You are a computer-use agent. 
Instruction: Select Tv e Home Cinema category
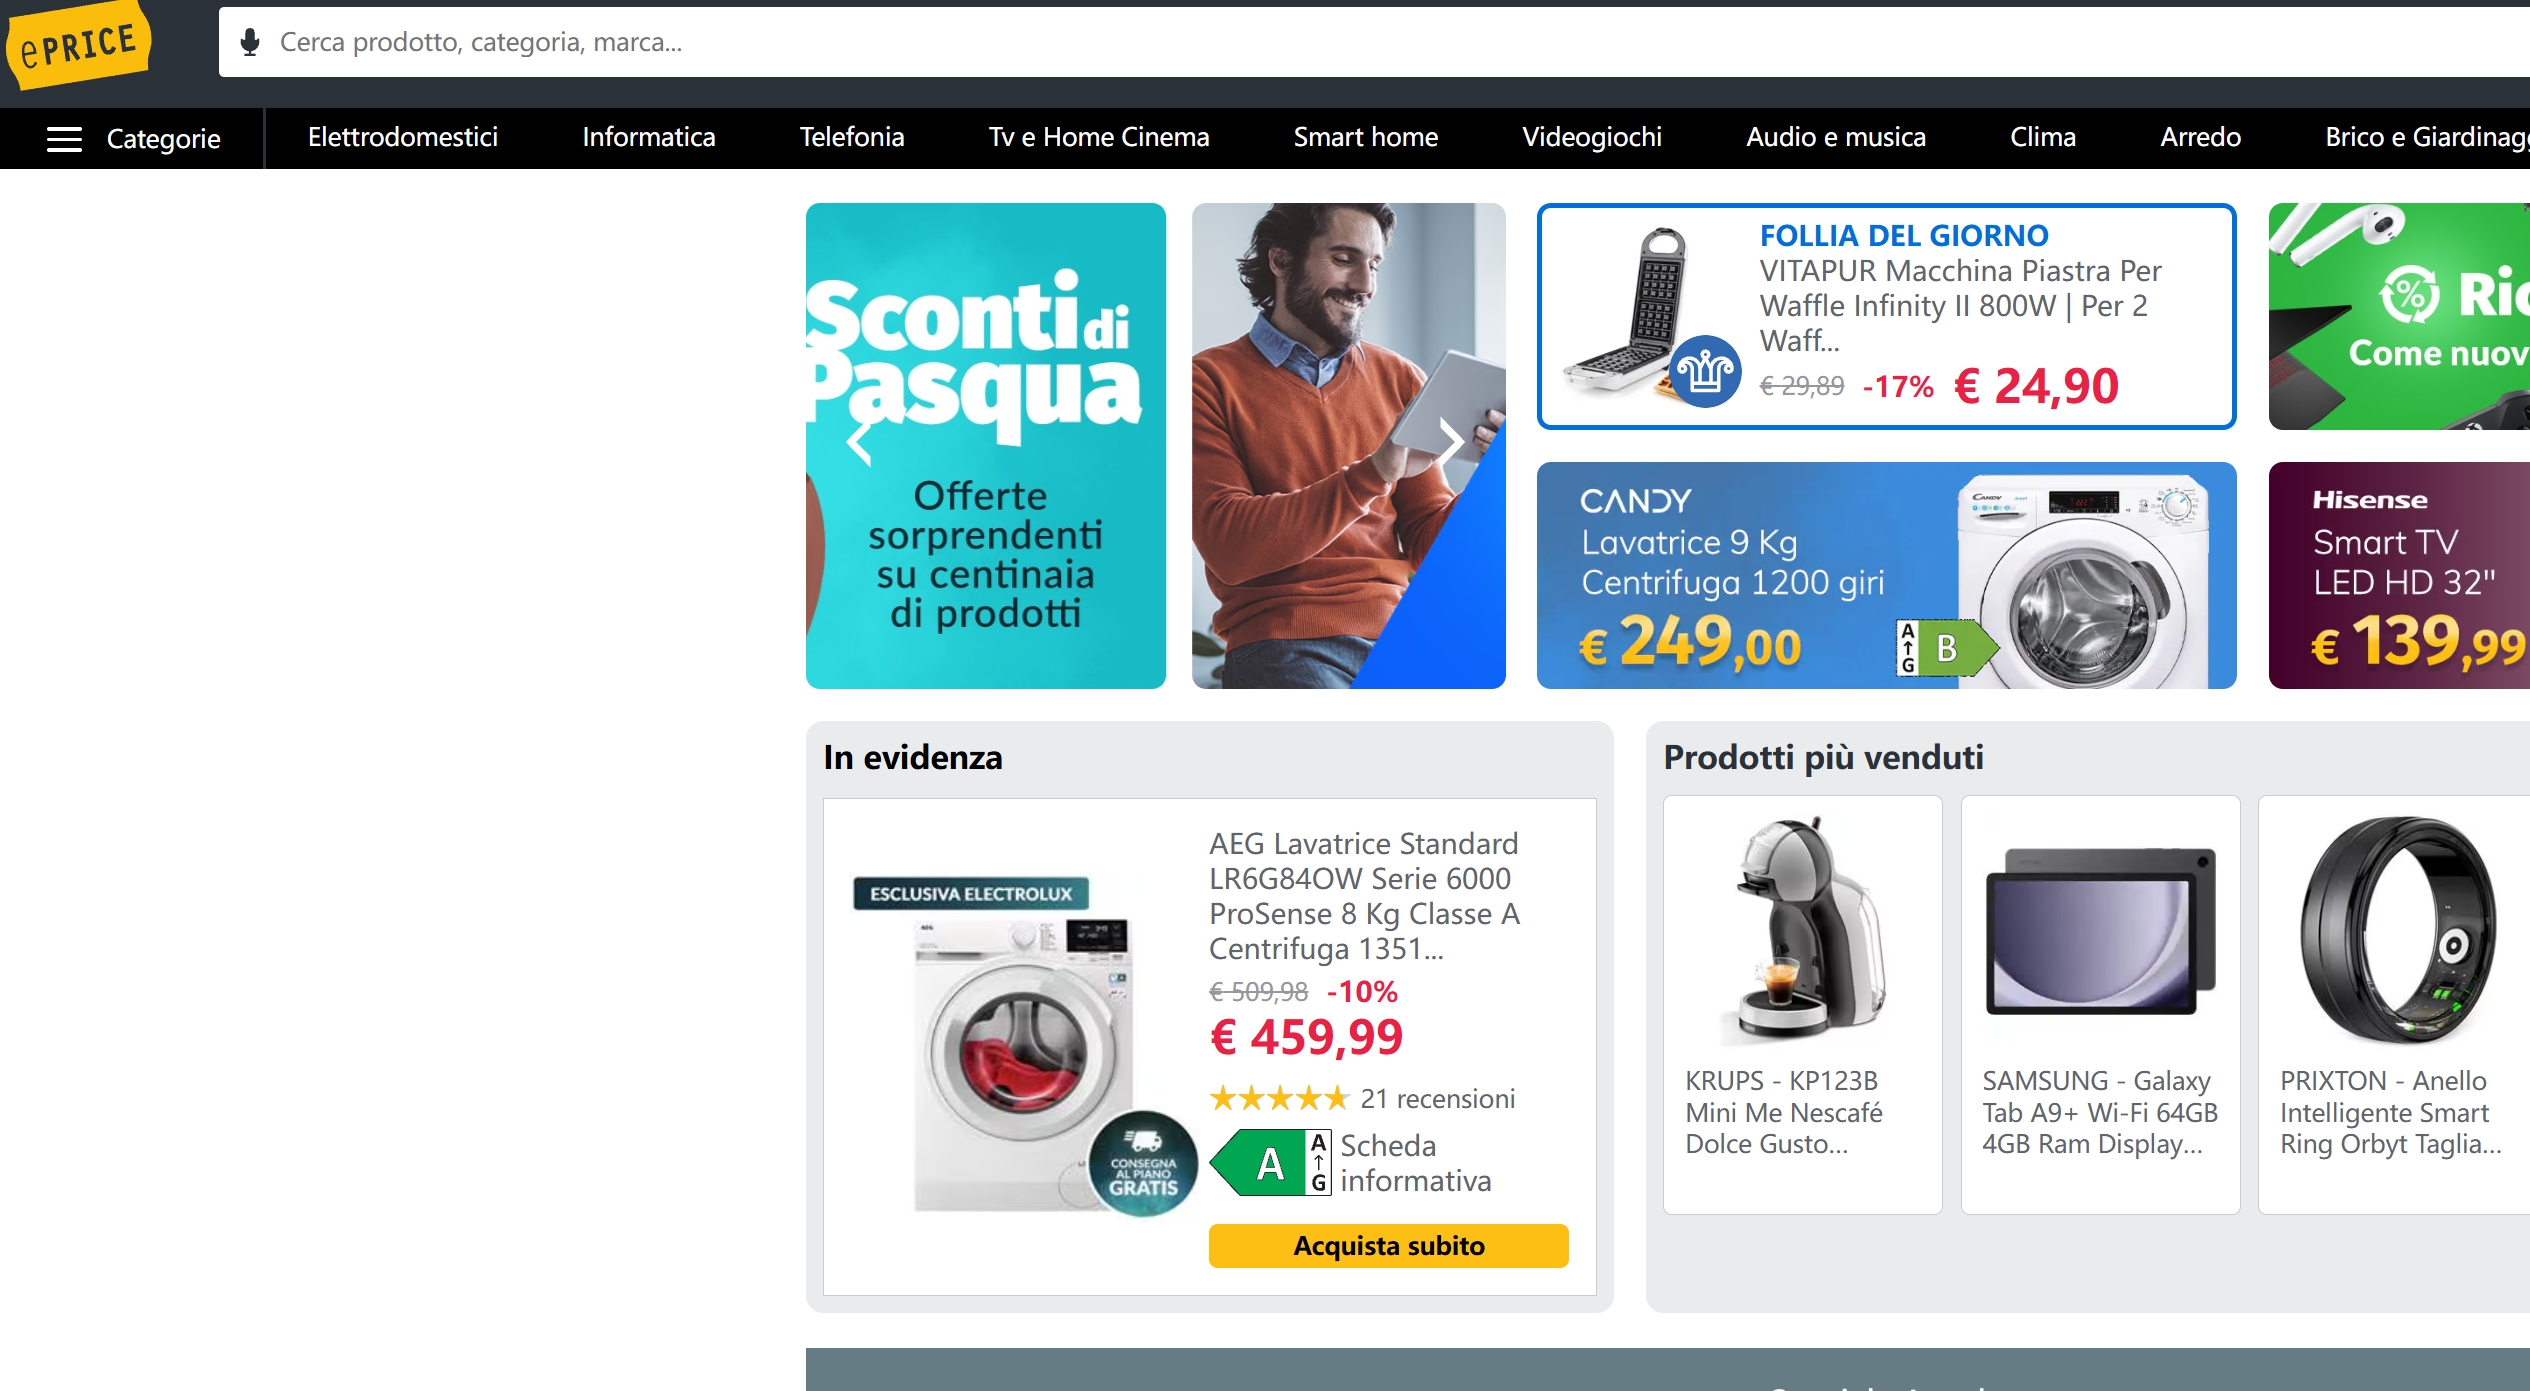pos(1099,137)
